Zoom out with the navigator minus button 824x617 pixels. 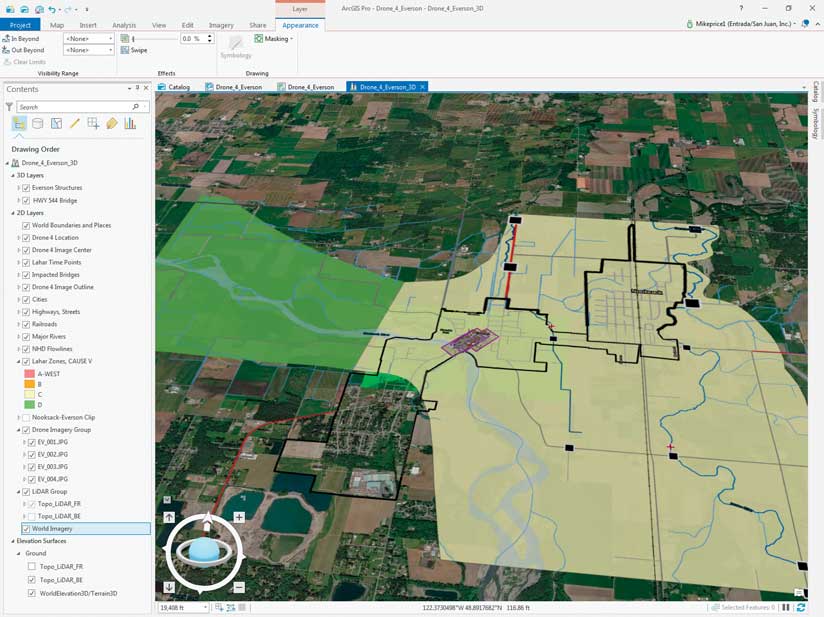(239, 587)
